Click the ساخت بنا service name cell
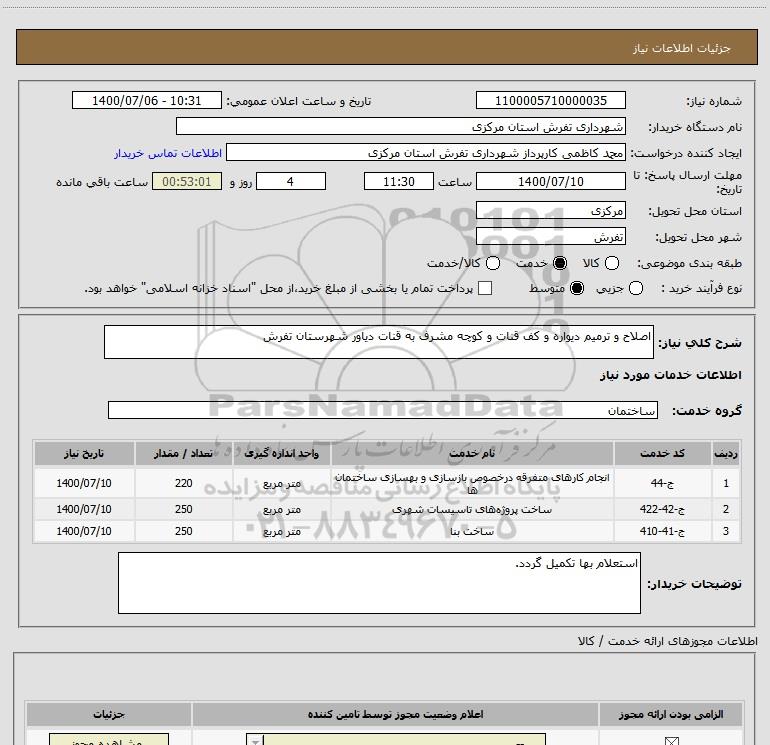Viewport: 770px width, 745px height. (x=472, y=531)
